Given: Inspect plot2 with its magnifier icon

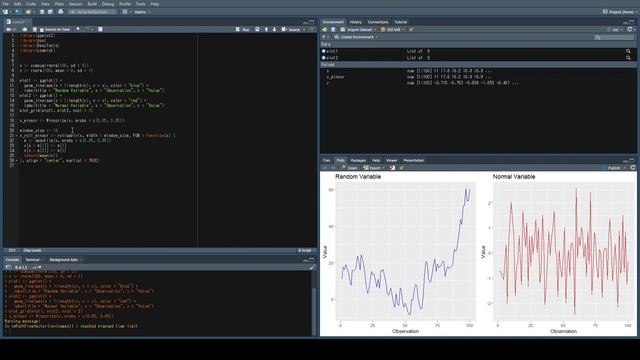Looking at the screenshot, I should pos(628,58).
